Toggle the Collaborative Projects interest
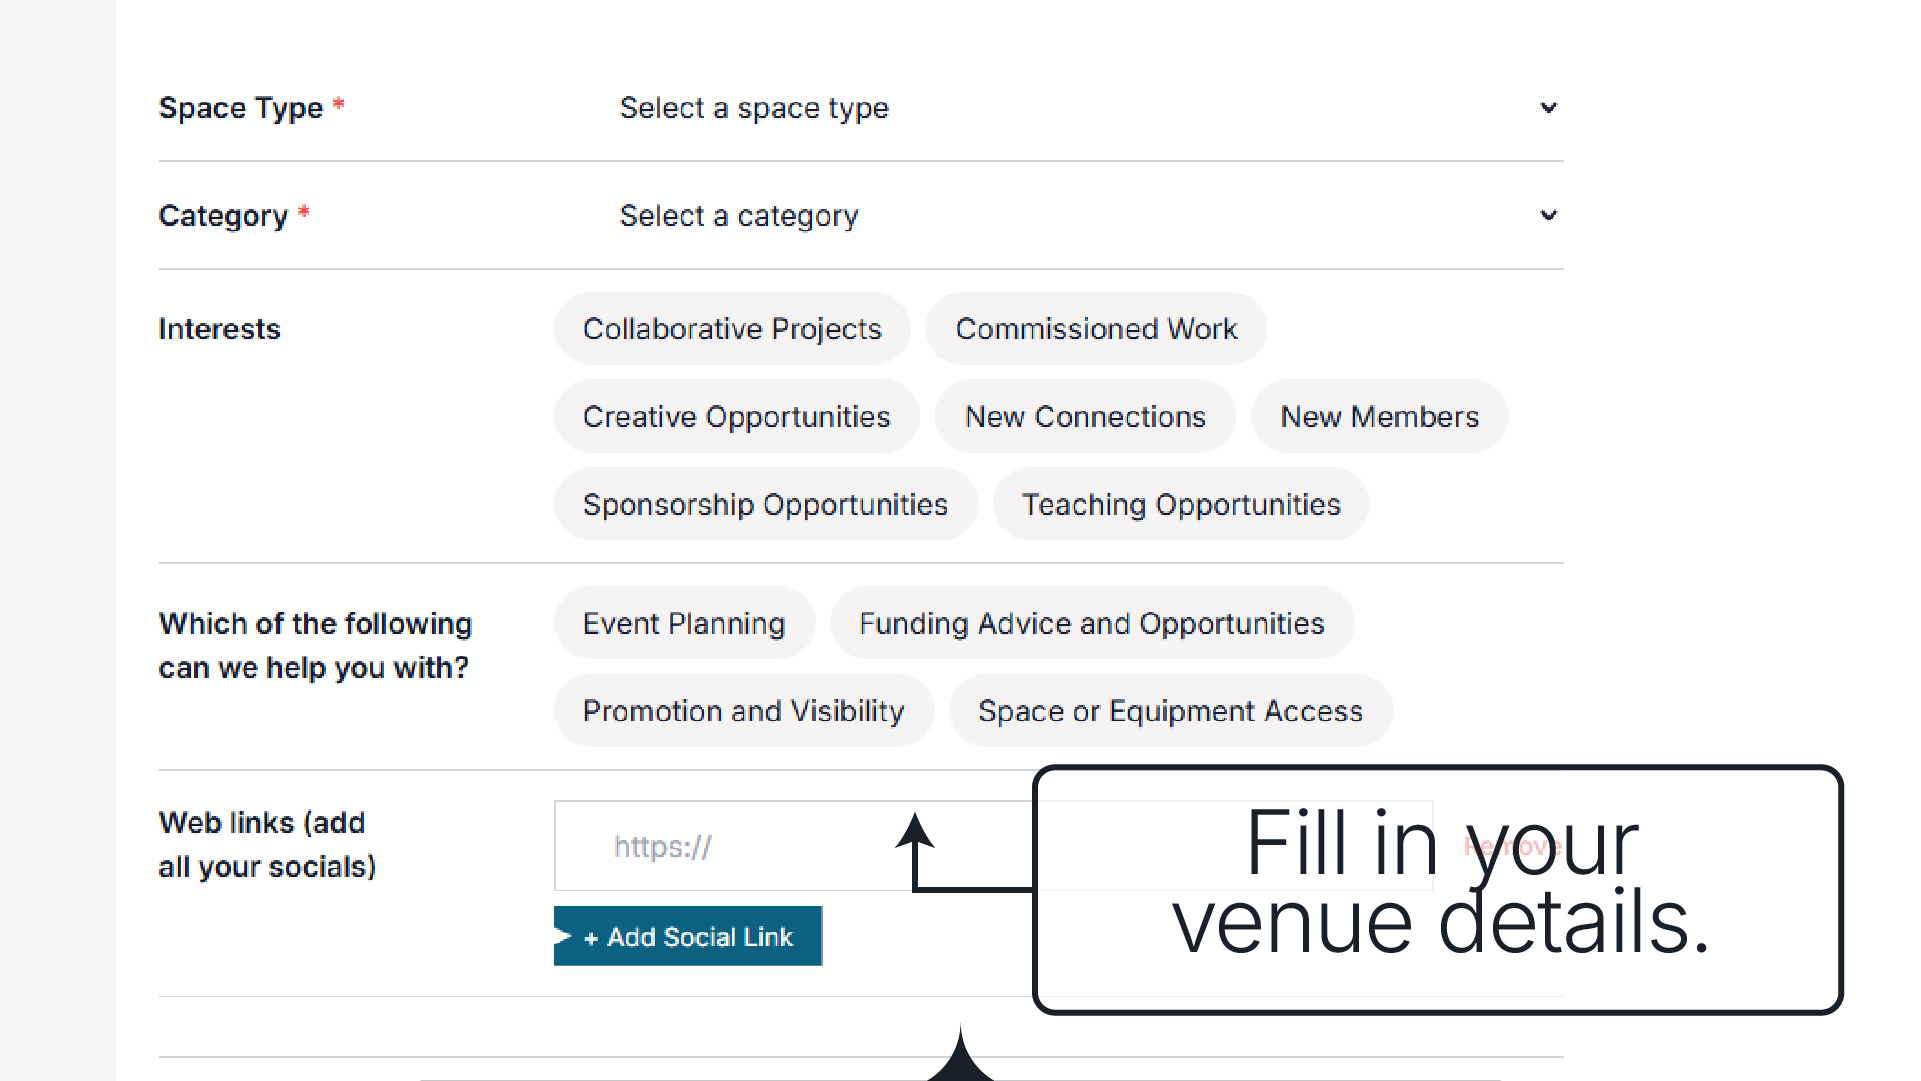1921x1081 pixels. [x=732, y=329]
